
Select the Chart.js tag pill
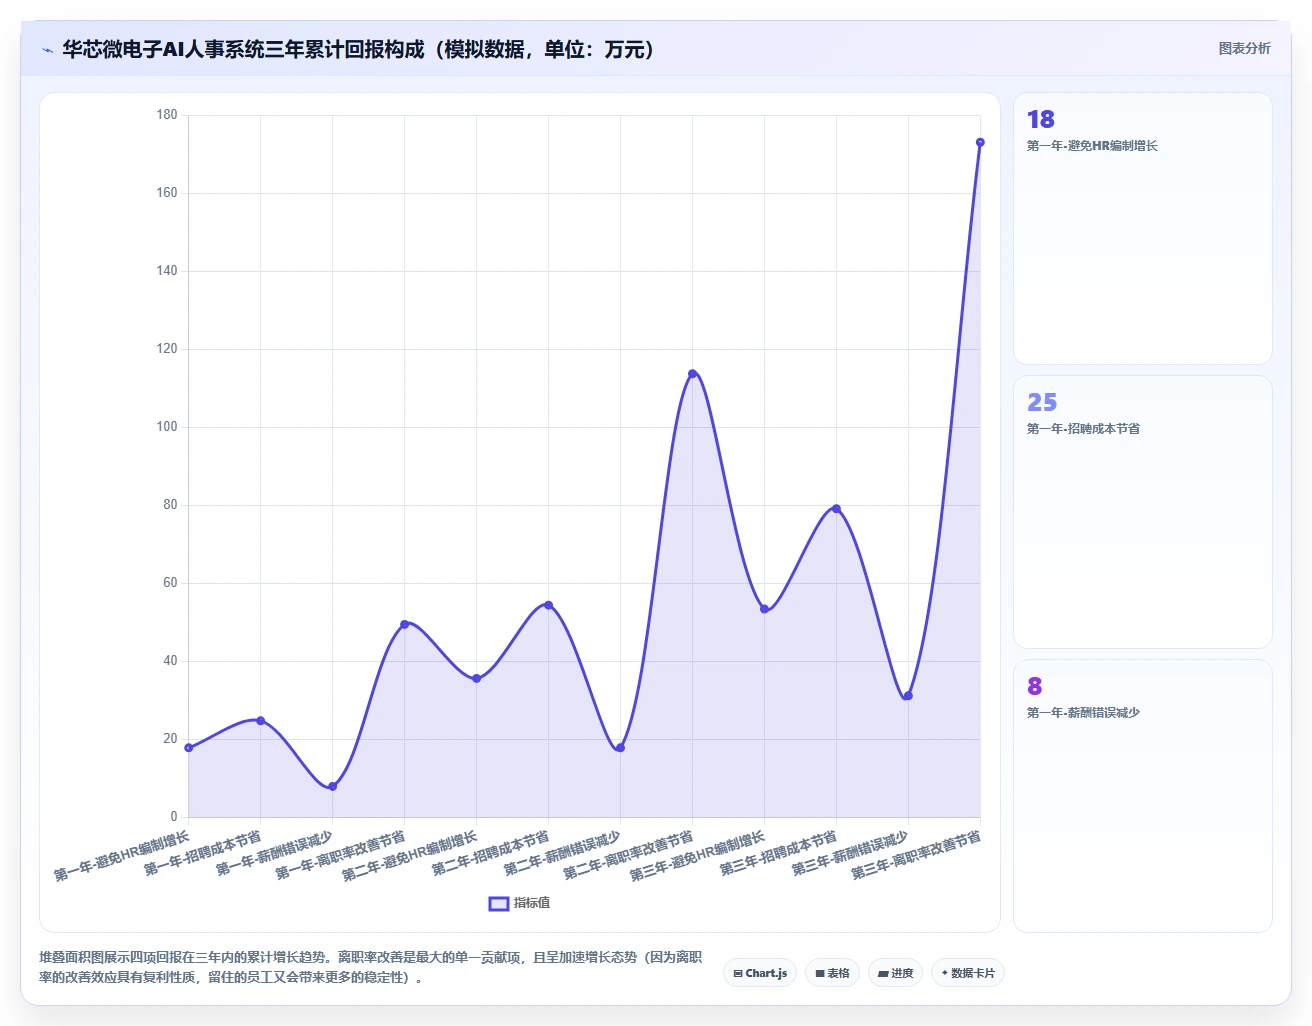(x=760, y=973)
